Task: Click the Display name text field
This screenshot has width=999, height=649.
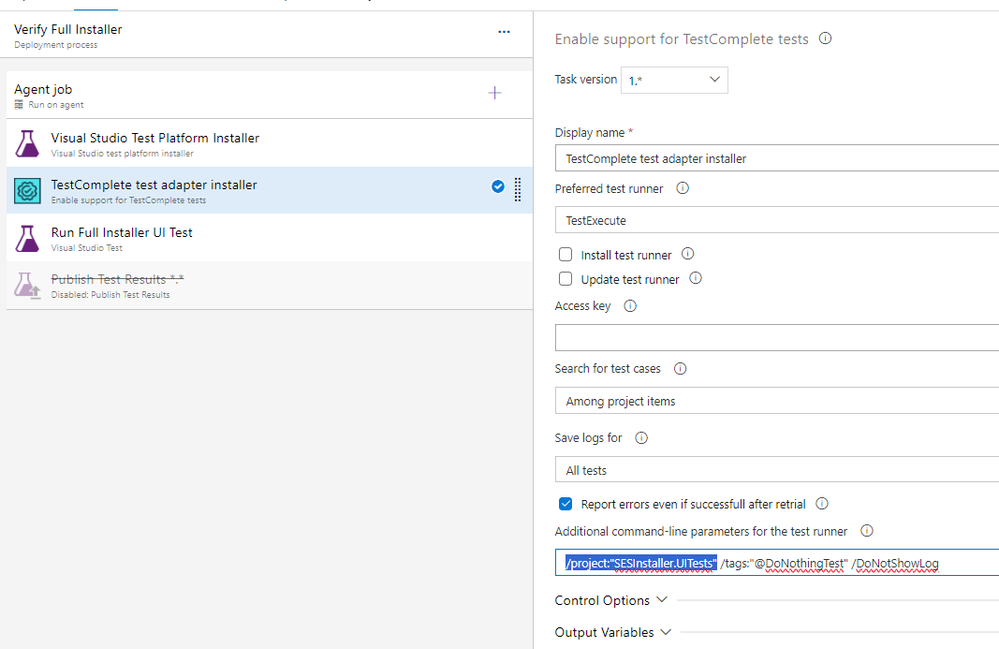Action: coord(776,158)
